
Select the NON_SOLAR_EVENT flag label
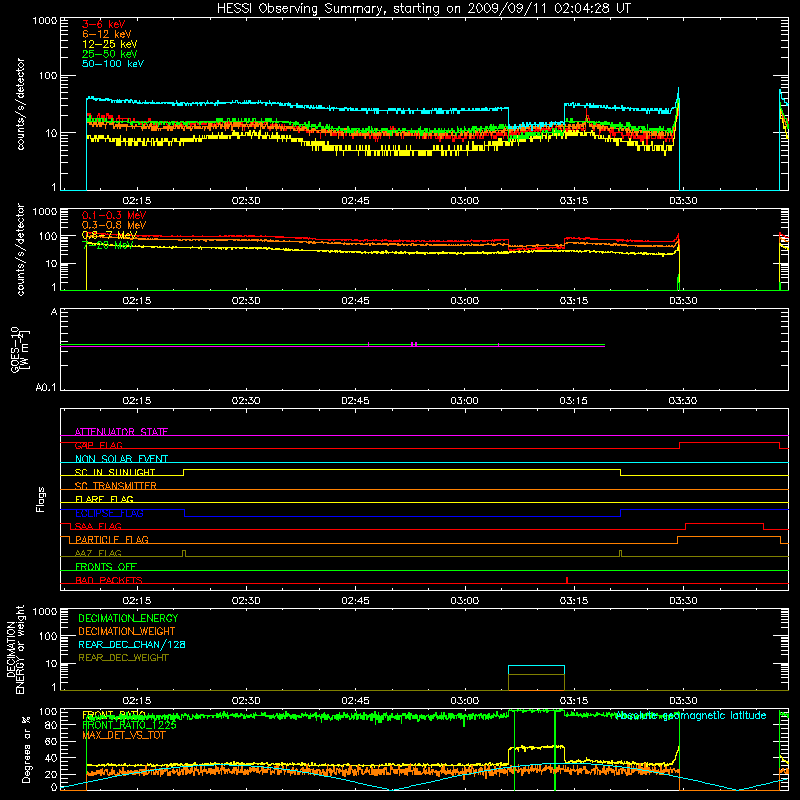click(x=121, y=459)
